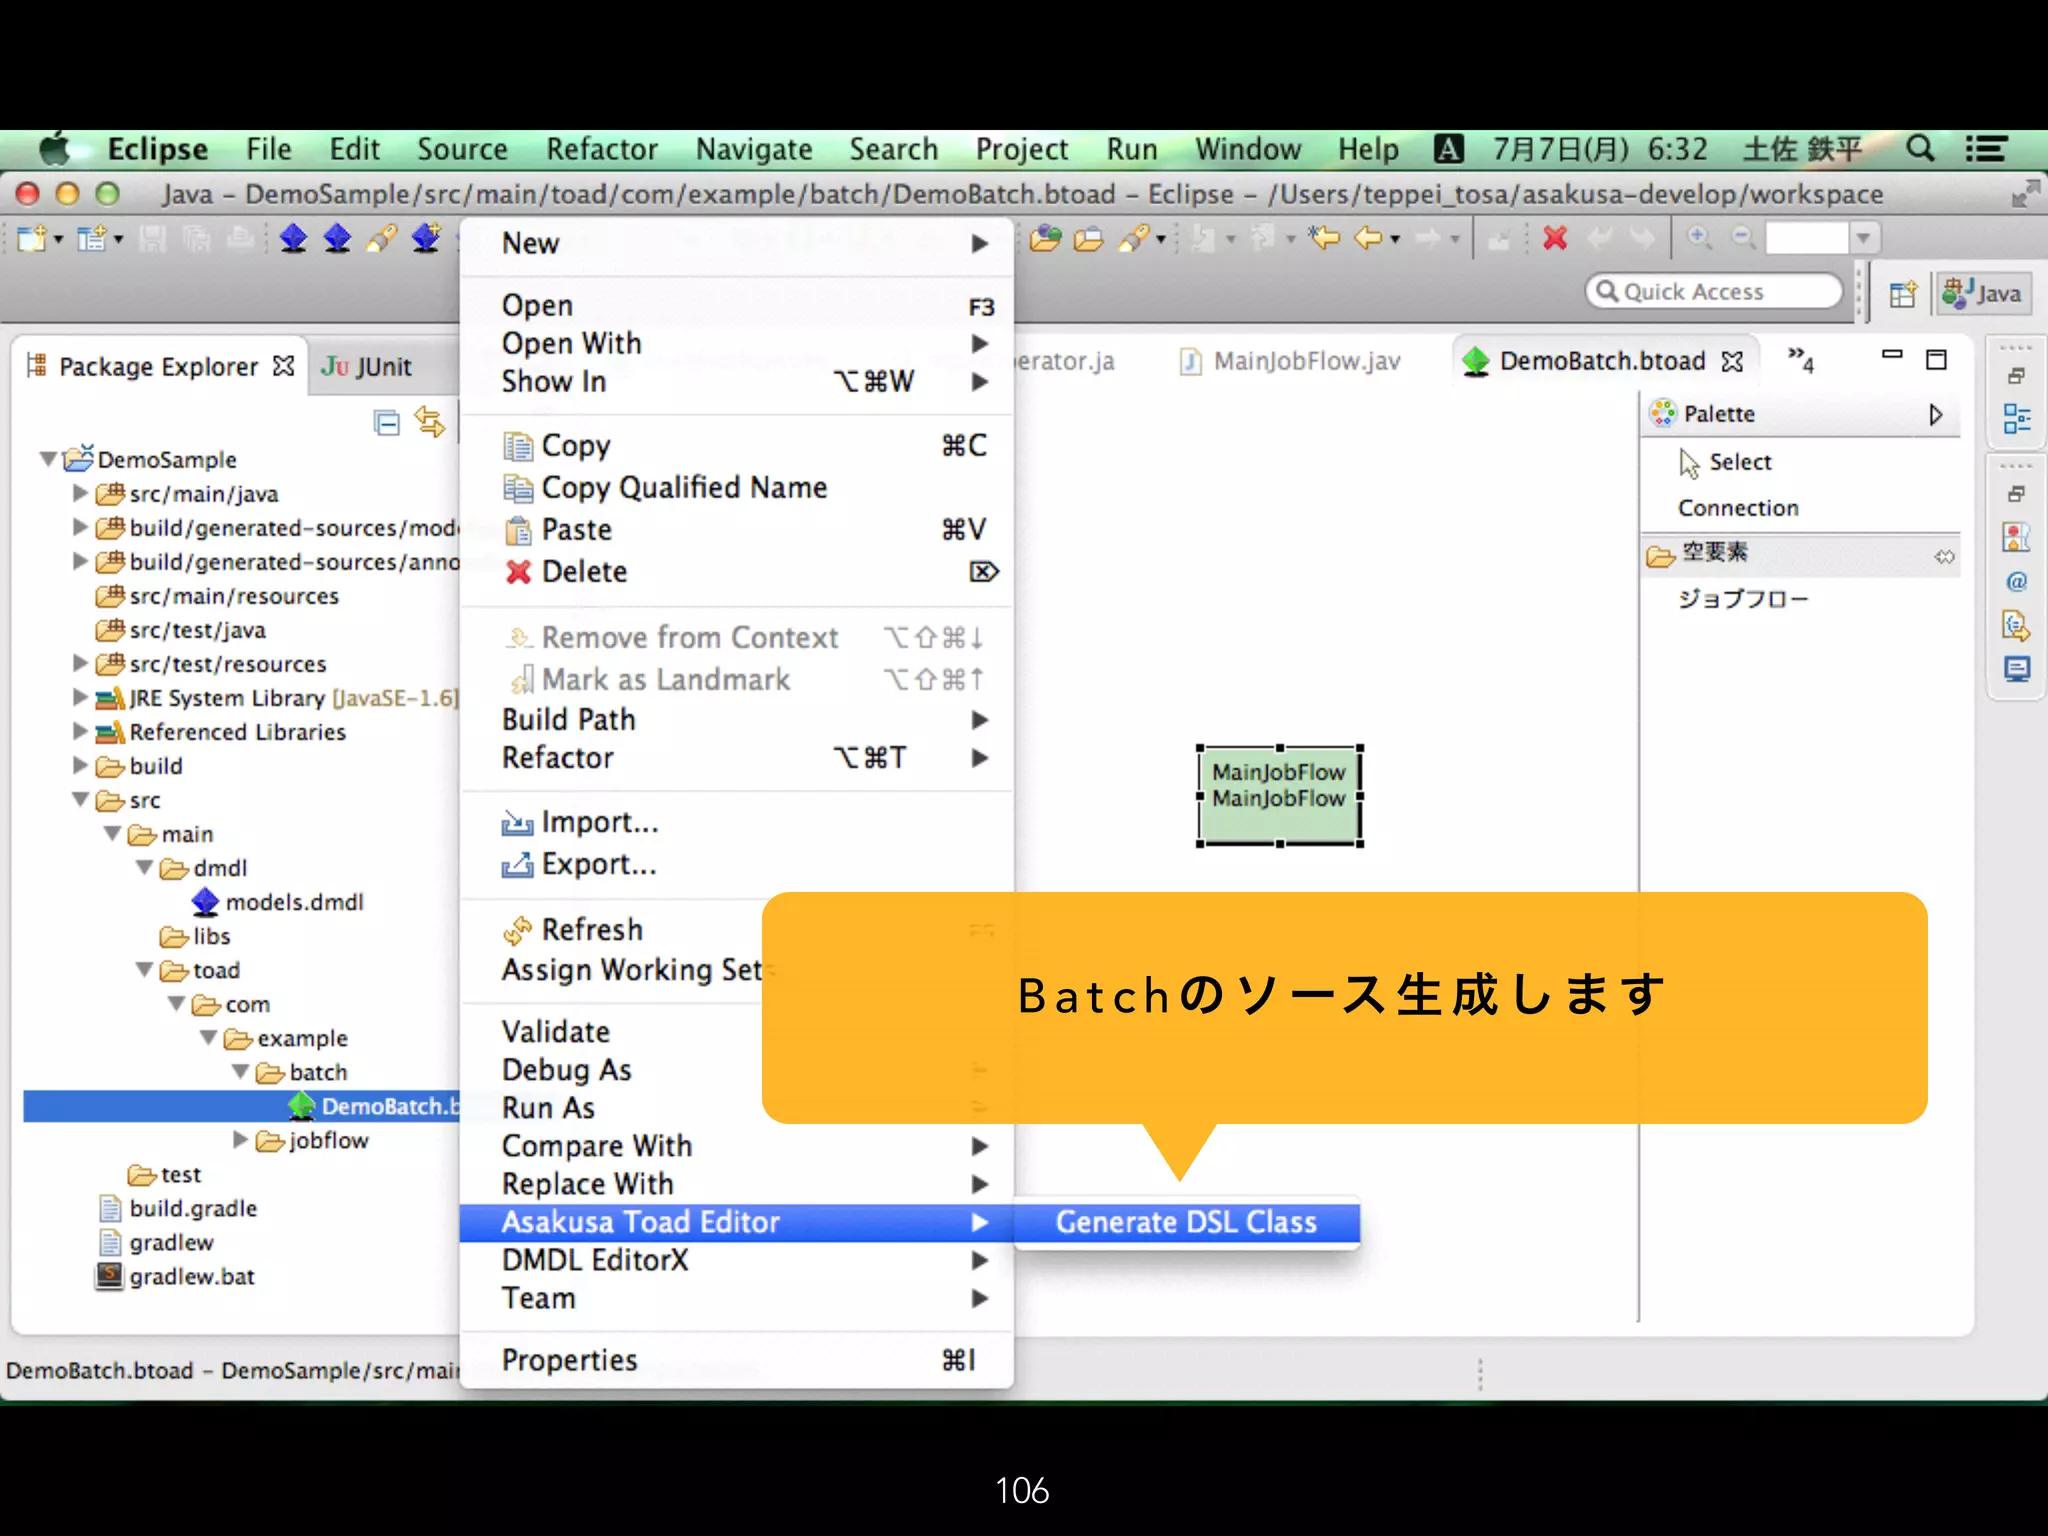This screenshot has height=1536, width=2048.
Task: Open the Notification Center icon
Action: pyautogui.click(x=1986, y=149)
